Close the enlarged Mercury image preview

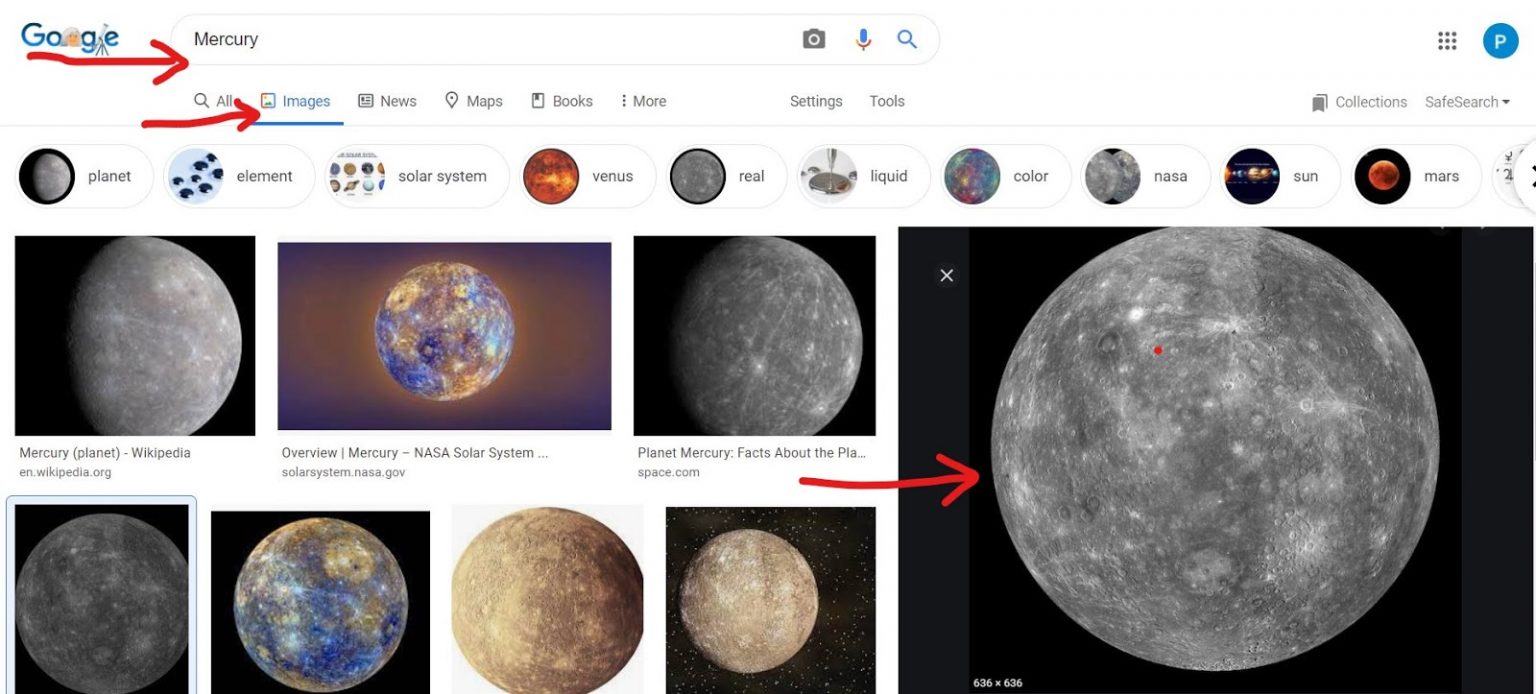[947, 275]
